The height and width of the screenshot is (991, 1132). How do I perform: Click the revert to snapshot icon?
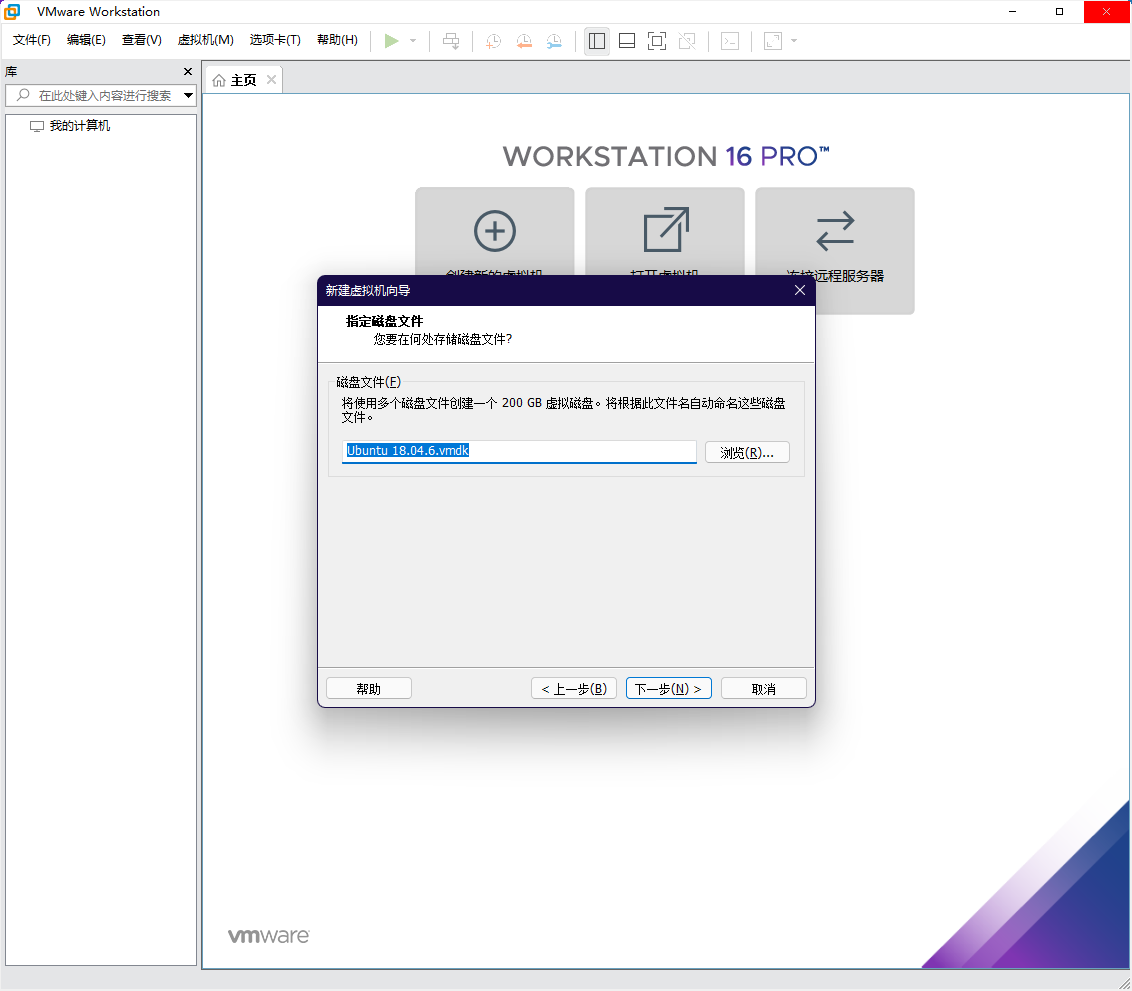(x=524, y=41)
